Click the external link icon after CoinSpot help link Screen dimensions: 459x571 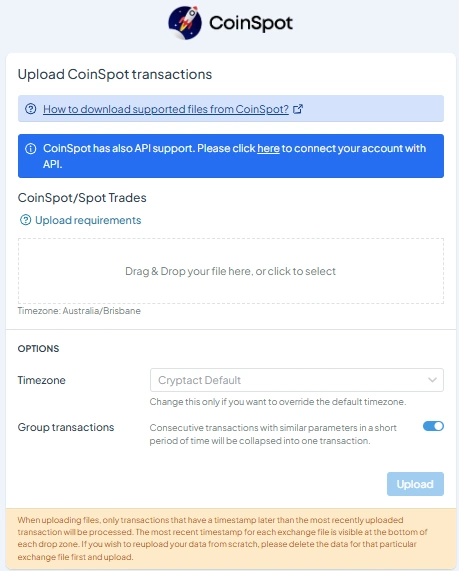[x=298, y=109]
